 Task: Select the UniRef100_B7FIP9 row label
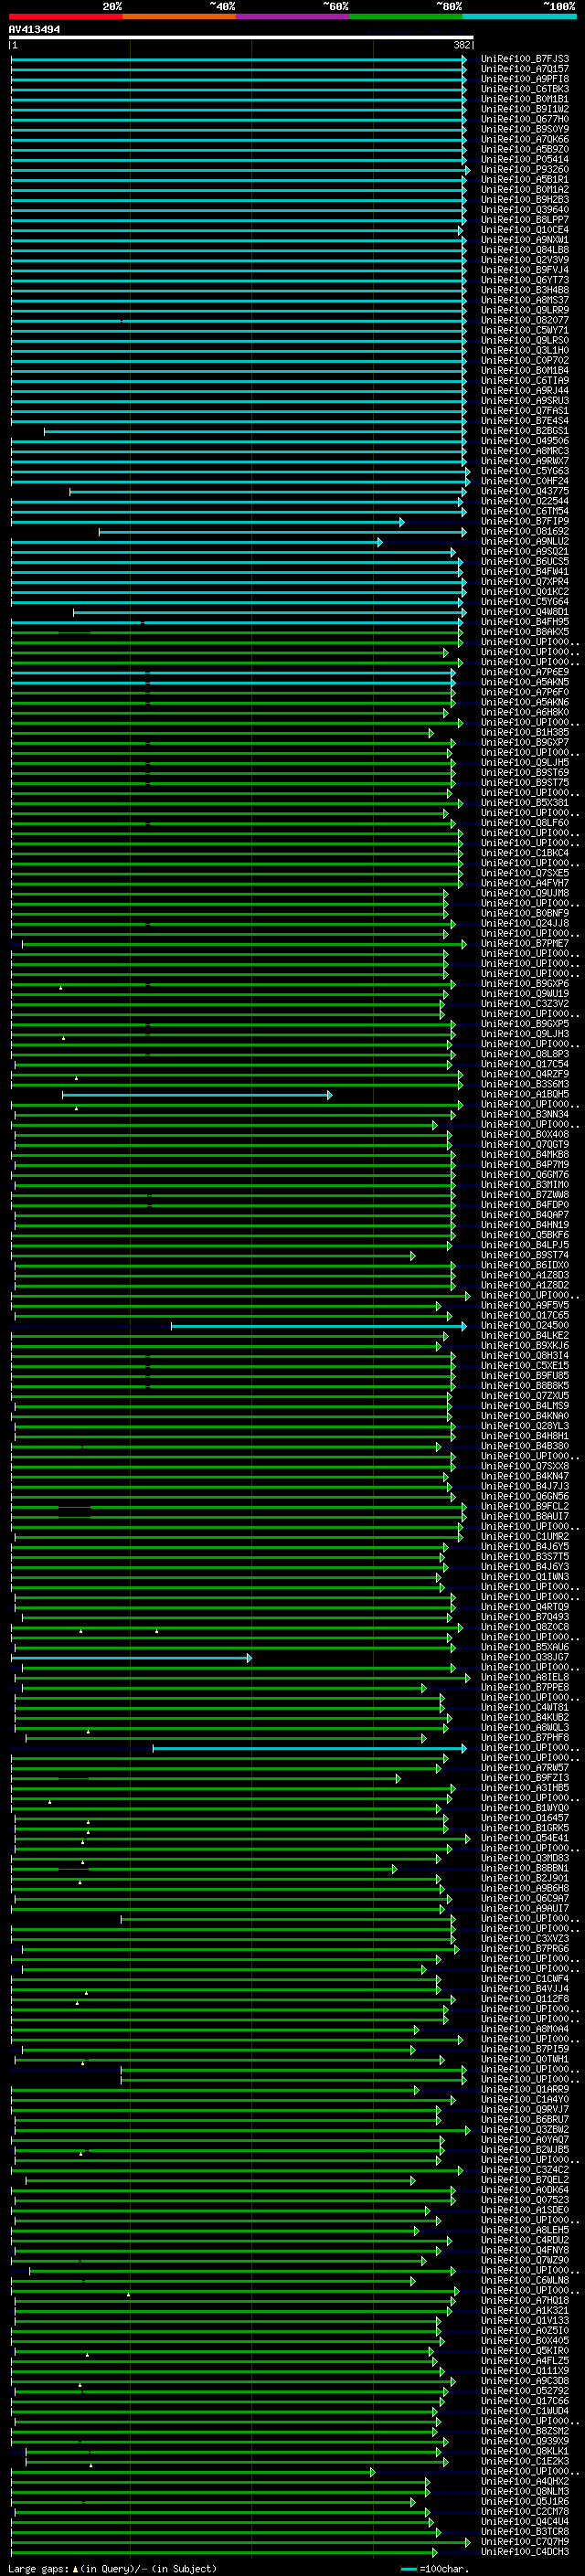tap(525, 521)
